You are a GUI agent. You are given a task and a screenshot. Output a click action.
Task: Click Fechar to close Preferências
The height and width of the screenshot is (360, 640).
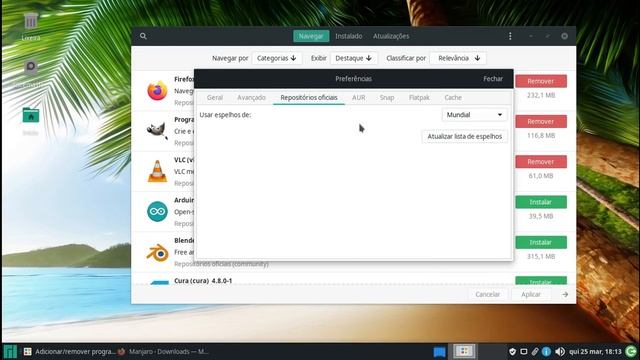493,79
